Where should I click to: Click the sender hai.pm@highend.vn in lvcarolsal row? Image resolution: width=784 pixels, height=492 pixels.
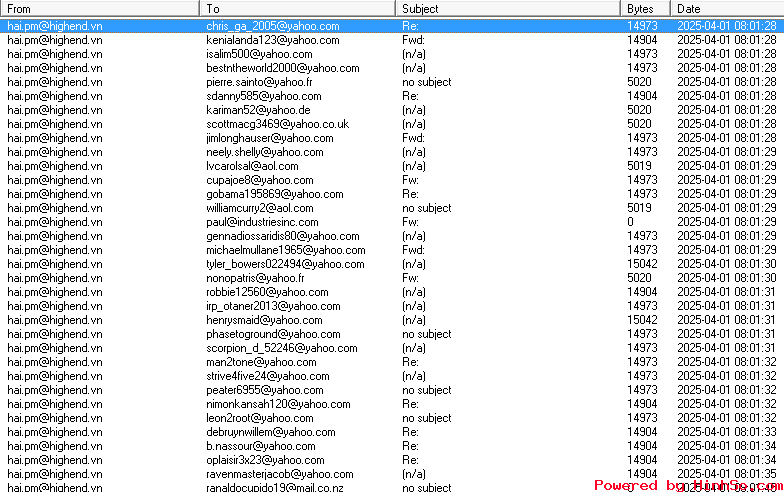55,166
